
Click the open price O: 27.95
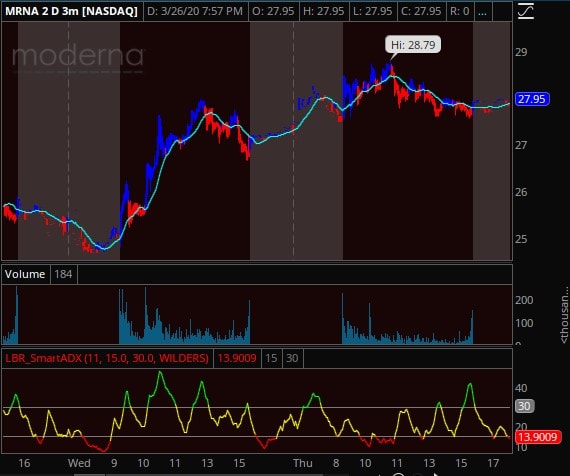click(273, 11)
